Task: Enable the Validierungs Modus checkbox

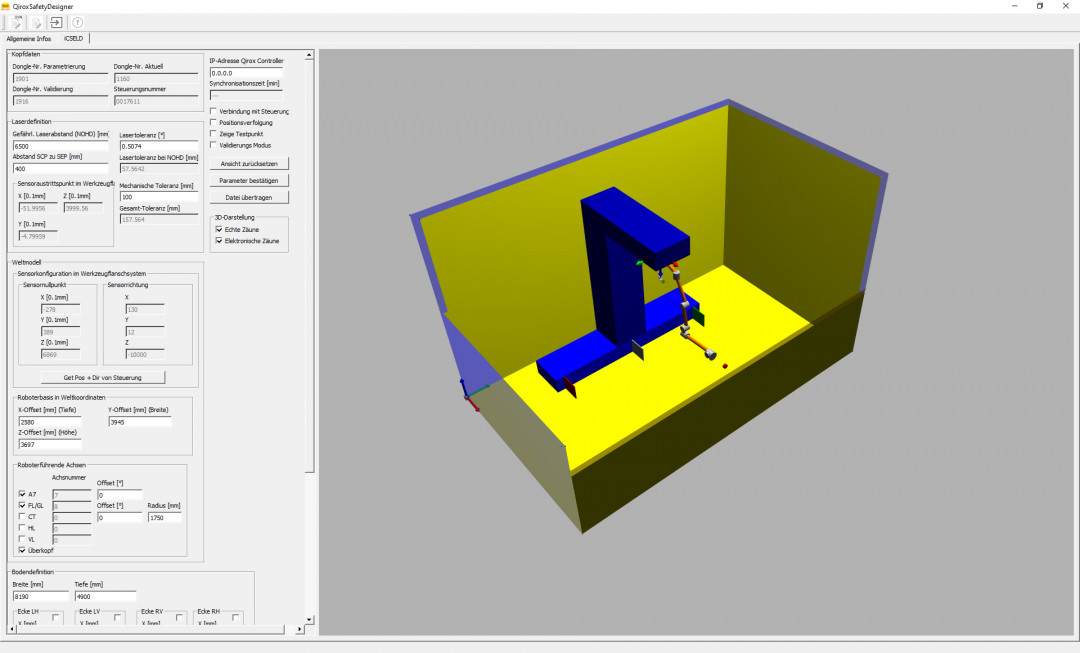Action: tap(213, 145)
